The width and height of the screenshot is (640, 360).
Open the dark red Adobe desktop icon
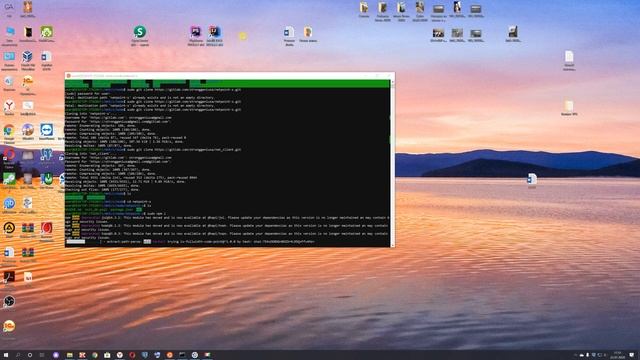[9, 277]
